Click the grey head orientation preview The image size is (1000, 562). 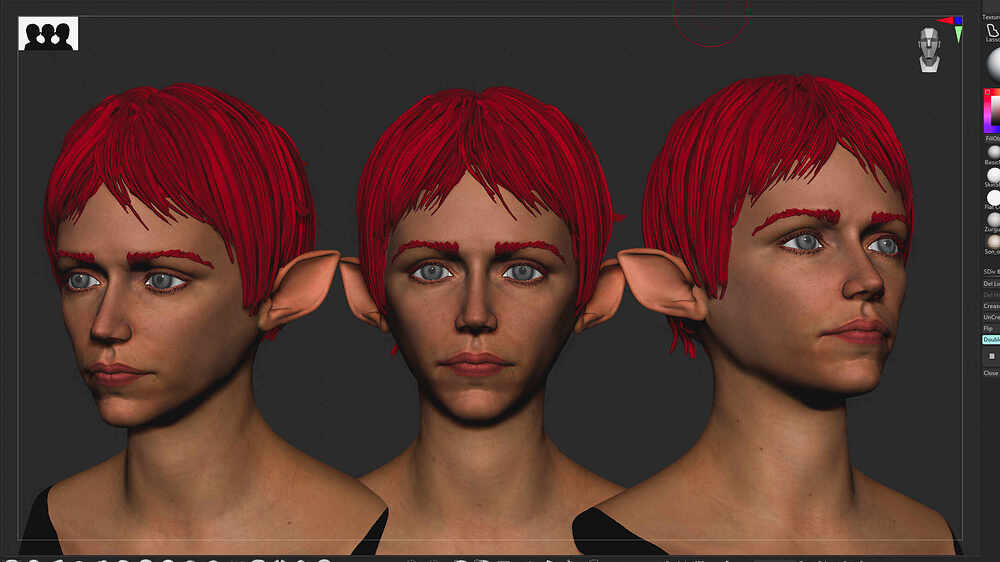[929, 50]
